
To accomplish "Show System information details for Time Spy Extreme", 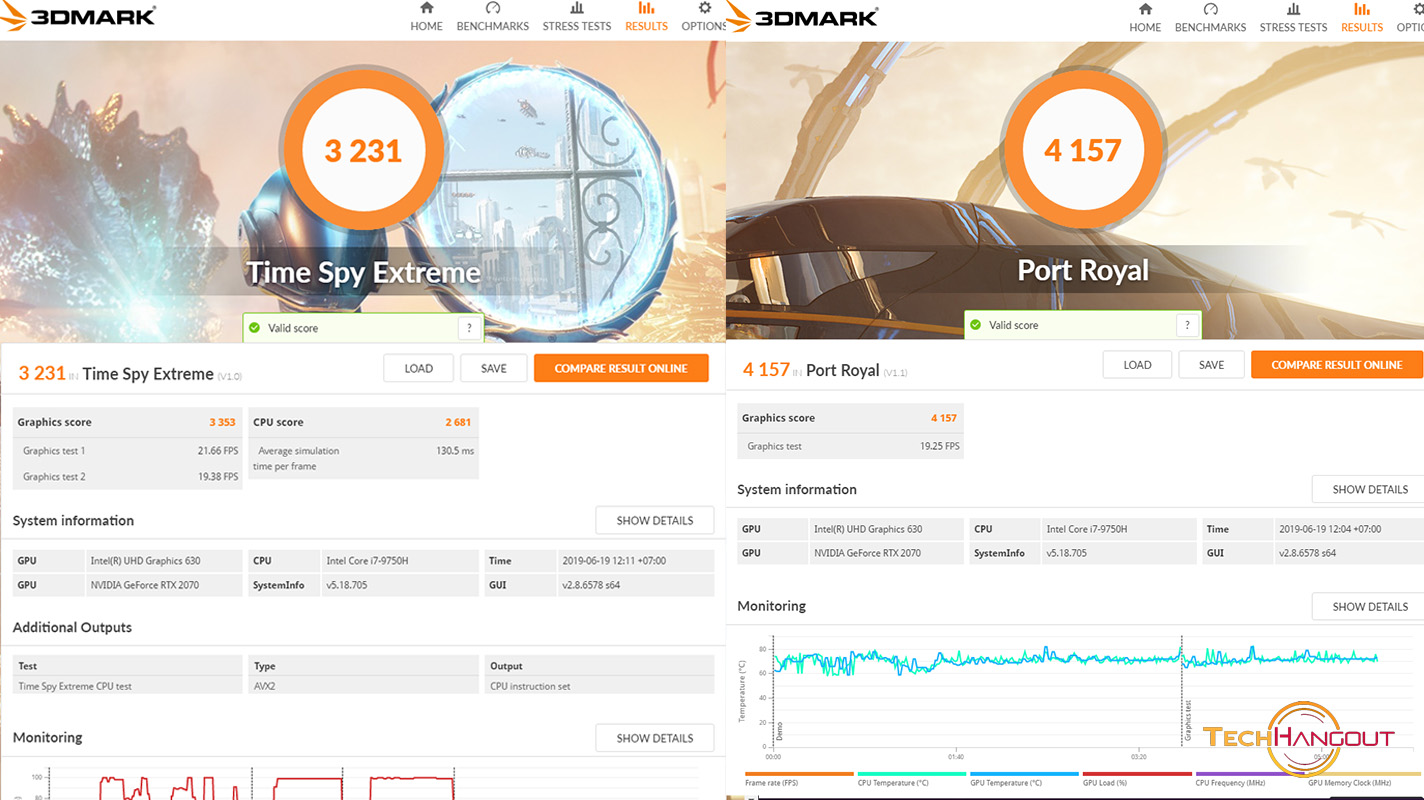I will tap(655, 520).
